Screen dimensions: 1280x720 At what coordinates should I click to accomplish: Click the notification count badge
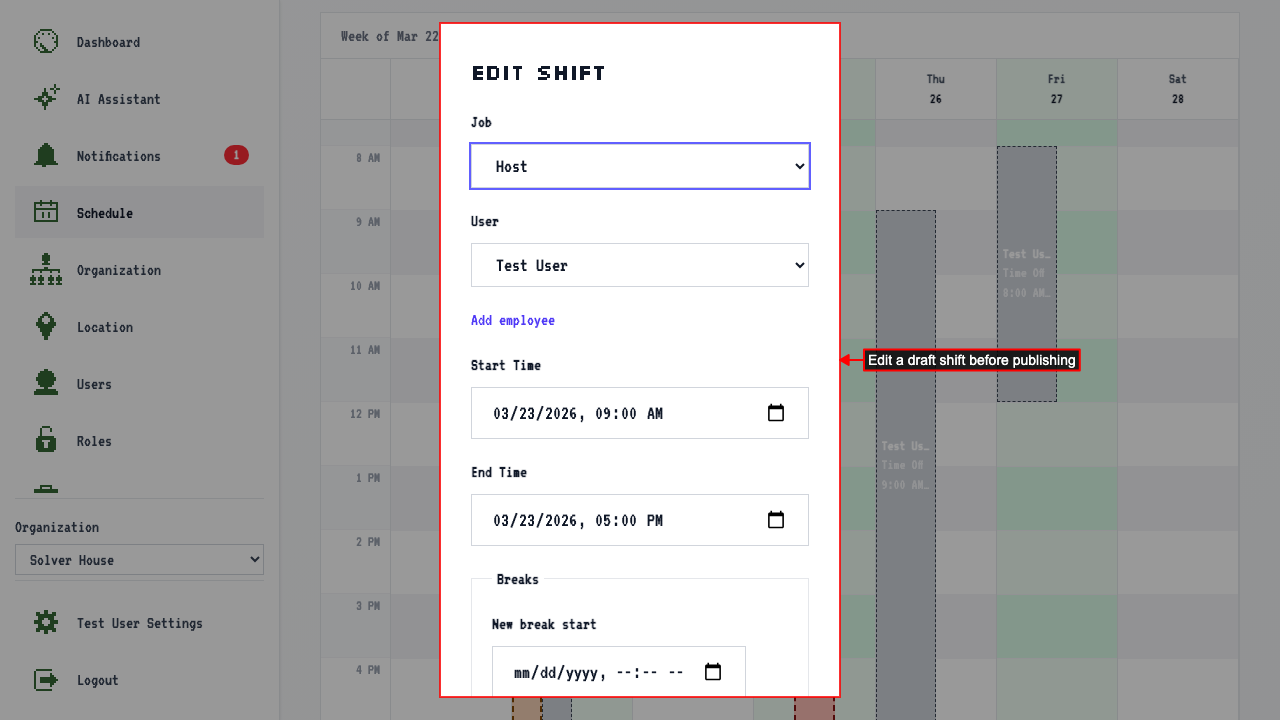tap(236, 155)
